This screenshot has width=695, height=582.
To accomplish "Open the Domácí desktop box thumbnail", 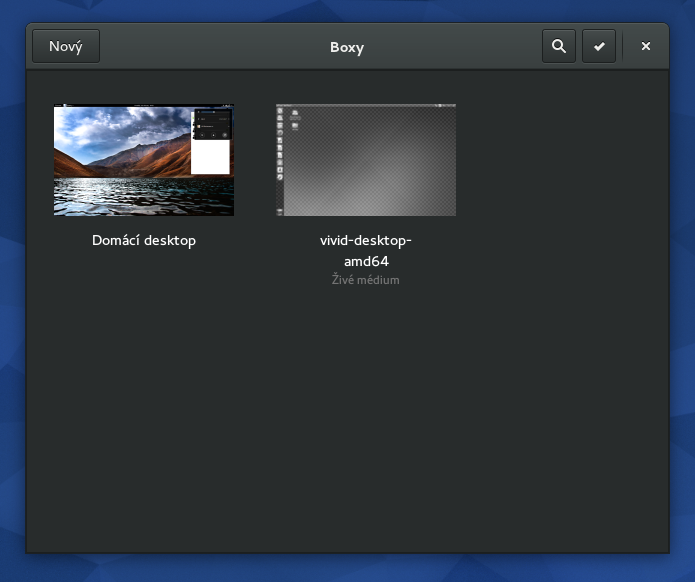I will pos(143,160).
